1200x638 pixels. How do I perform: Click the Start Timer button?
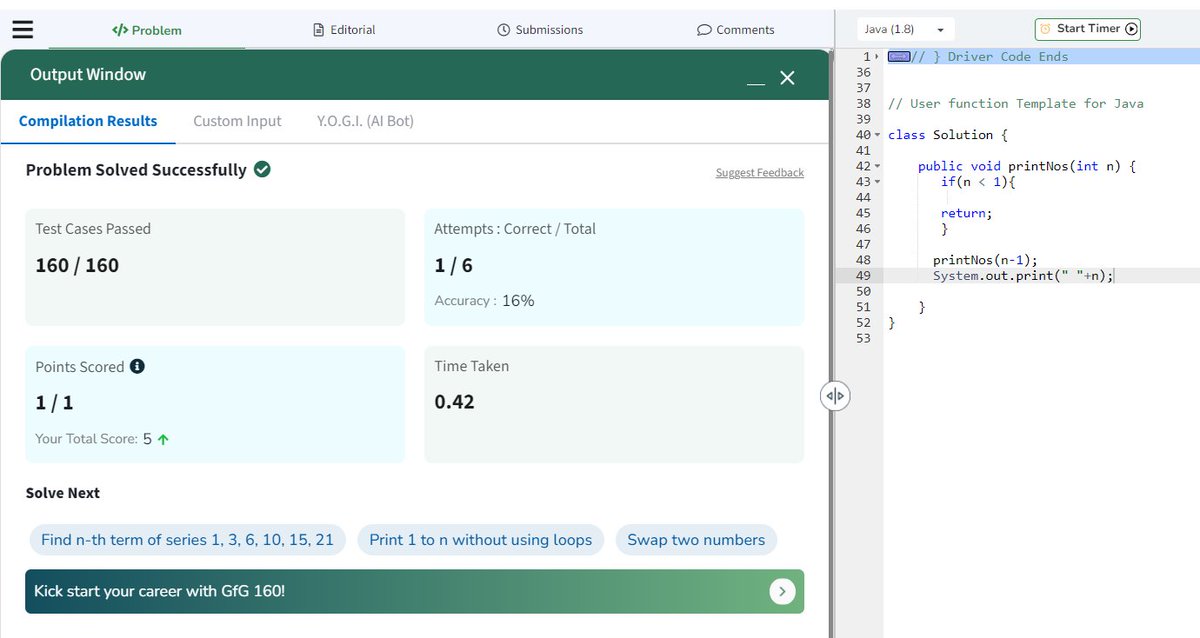(x=1088, y=29)
